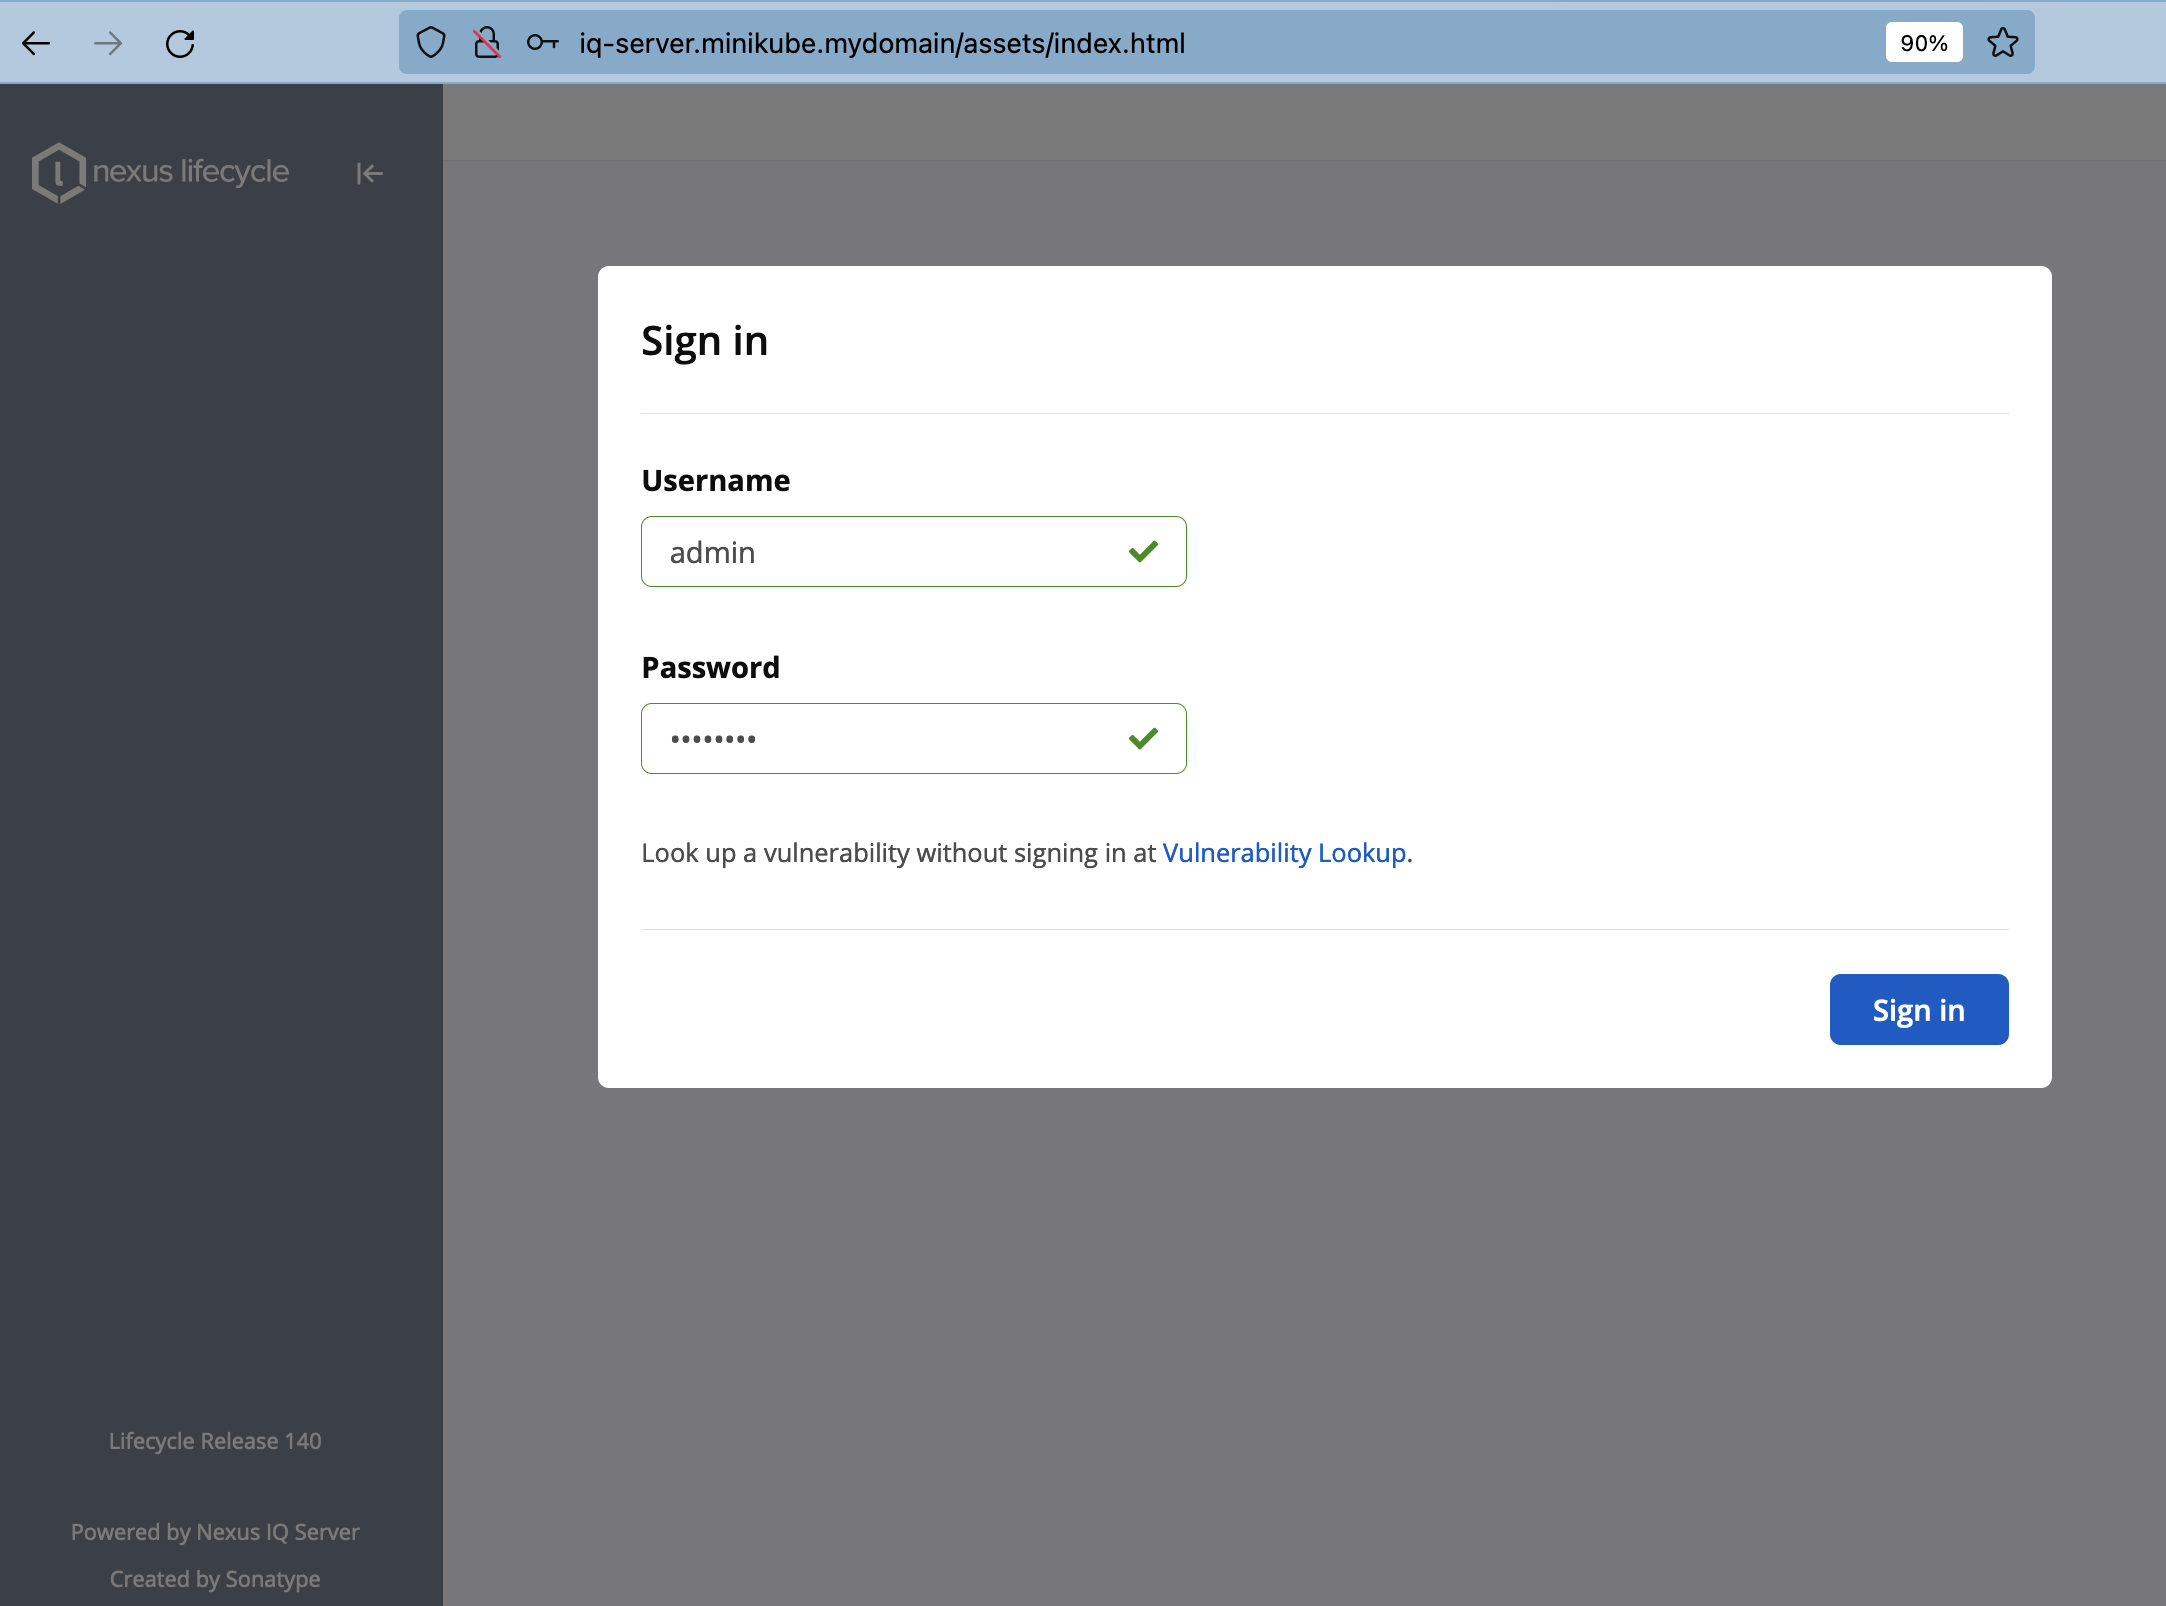Reset the 90% zoom level badge

click(1923, 43)
